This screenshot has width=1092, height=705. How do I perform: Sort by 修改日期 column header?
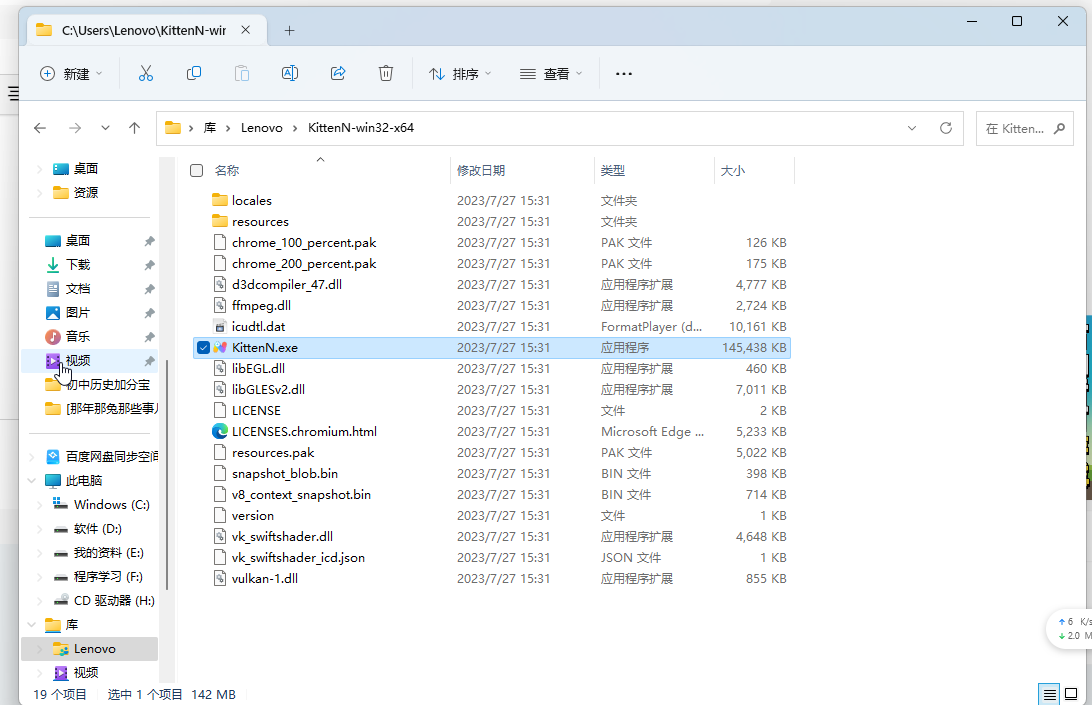coord(481,171)
